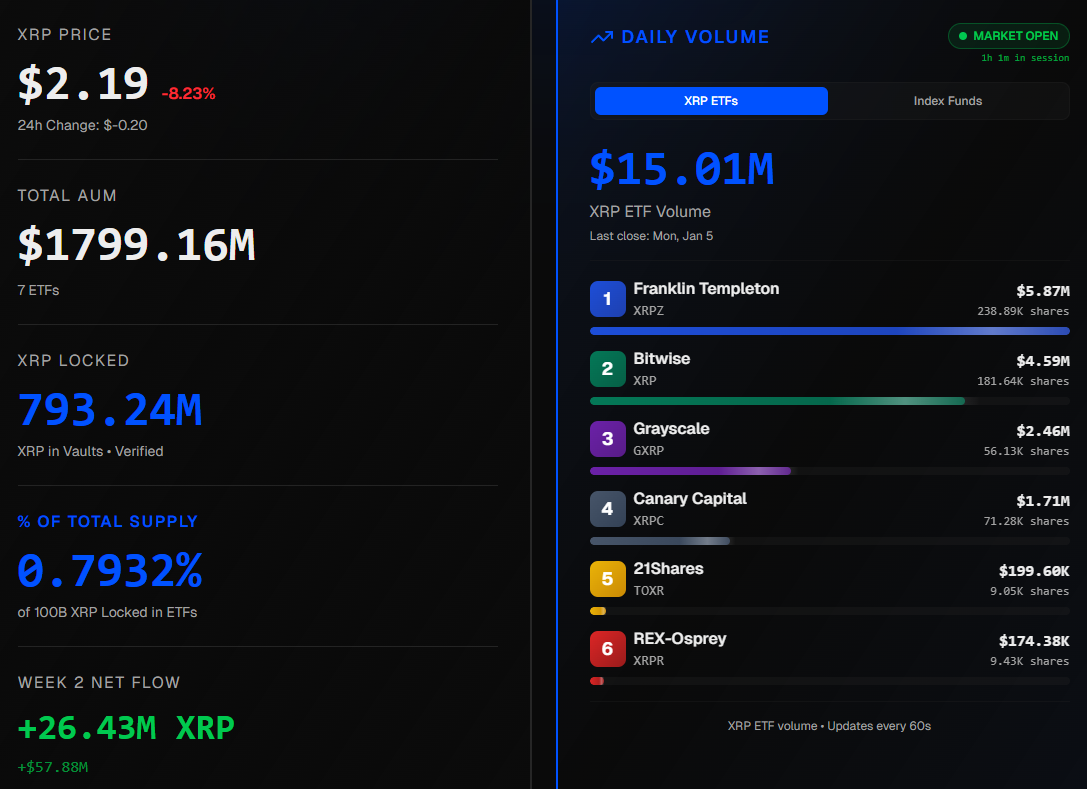Click the '1h 1m in session' text
The width and height of the screenshot is (1087, 789).
pyautogui.click(x=1025, y=58)
